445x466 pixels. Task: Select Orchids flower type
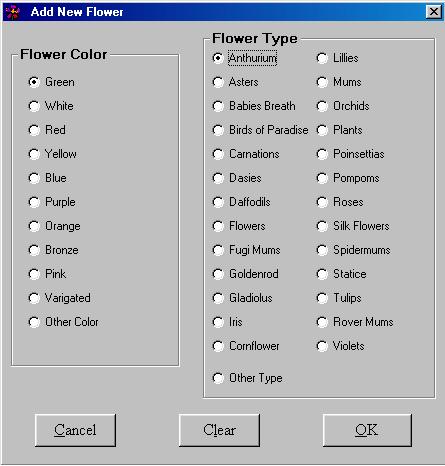tap(343, 106)
